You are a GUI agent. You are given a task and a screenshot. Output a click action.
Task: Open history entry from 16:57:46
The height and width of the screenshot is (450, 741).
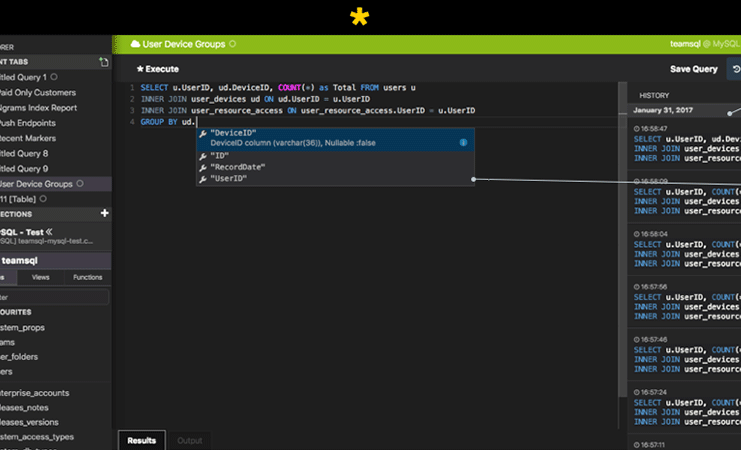click(684, 355)
